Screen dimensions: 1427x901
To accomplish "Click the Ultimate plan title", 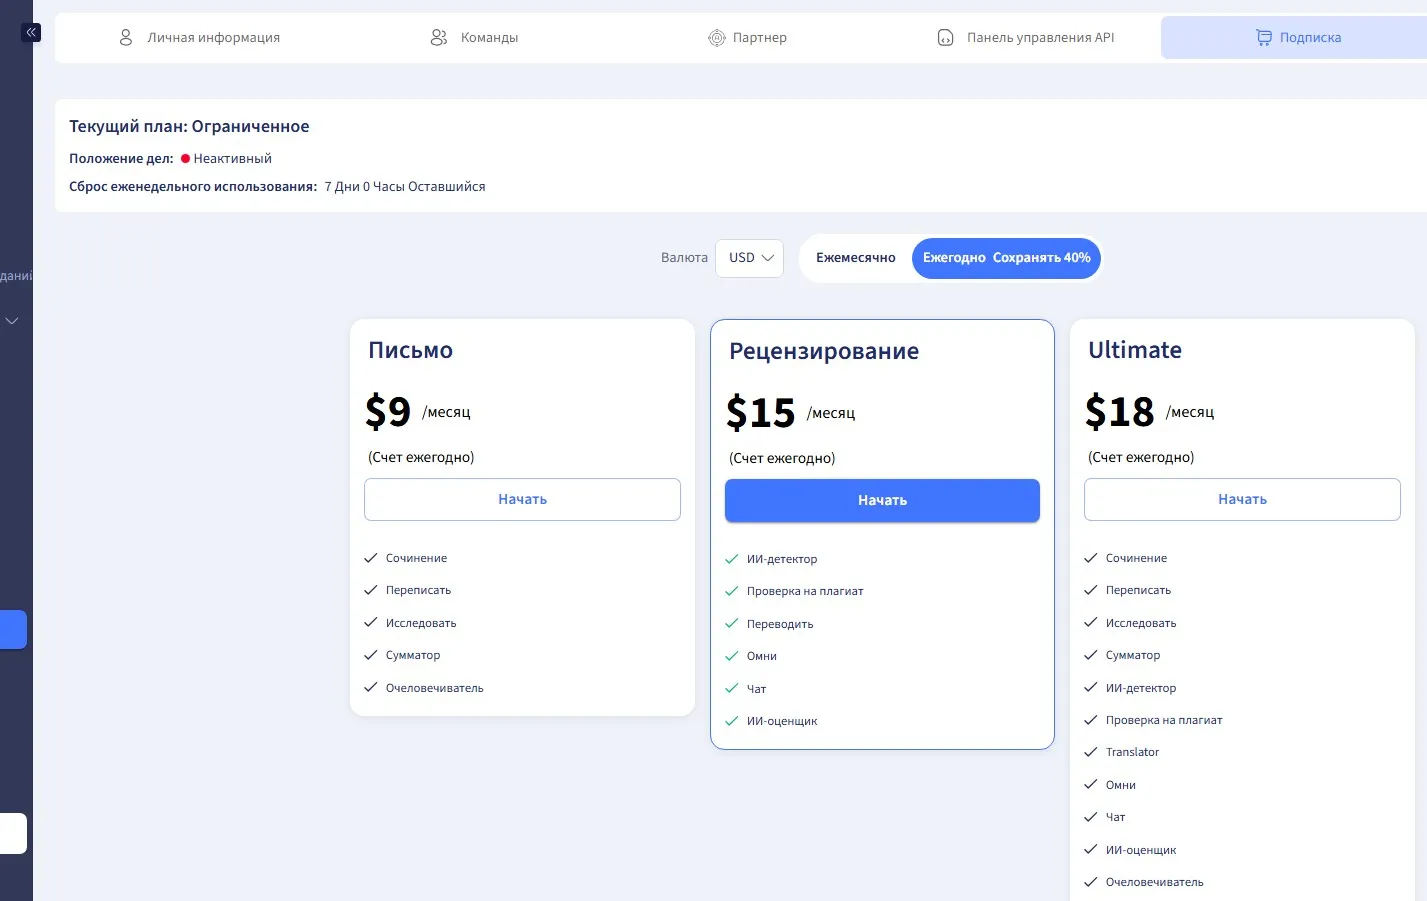I will pos(1135,350).
